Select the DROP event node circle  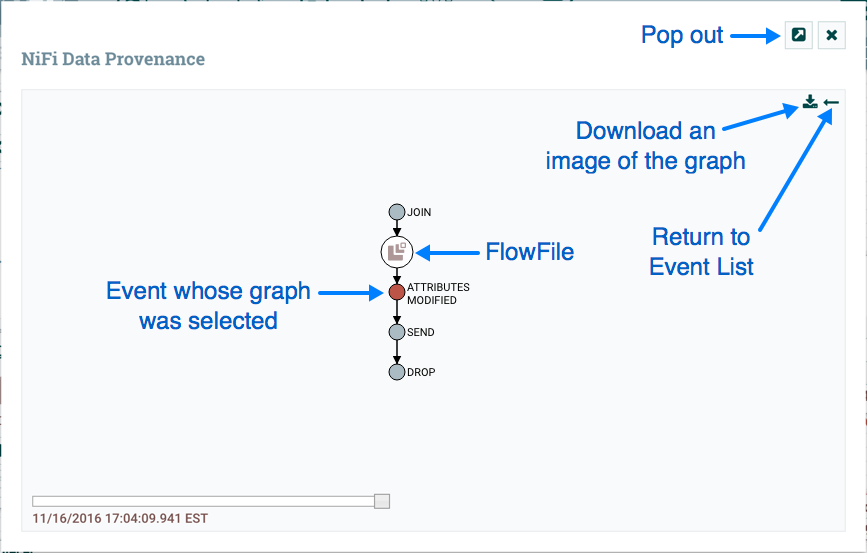(397, 372)
